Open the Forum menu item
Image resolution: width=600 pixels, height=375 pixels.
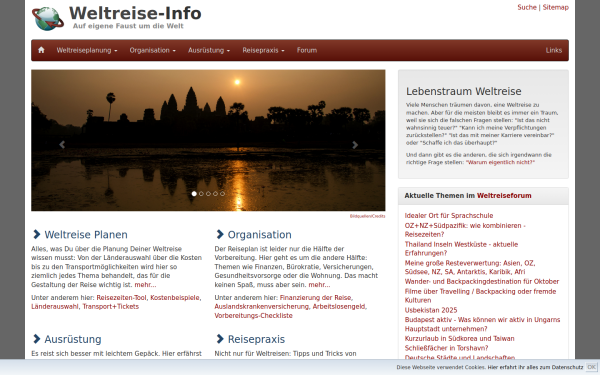point(307,50)
